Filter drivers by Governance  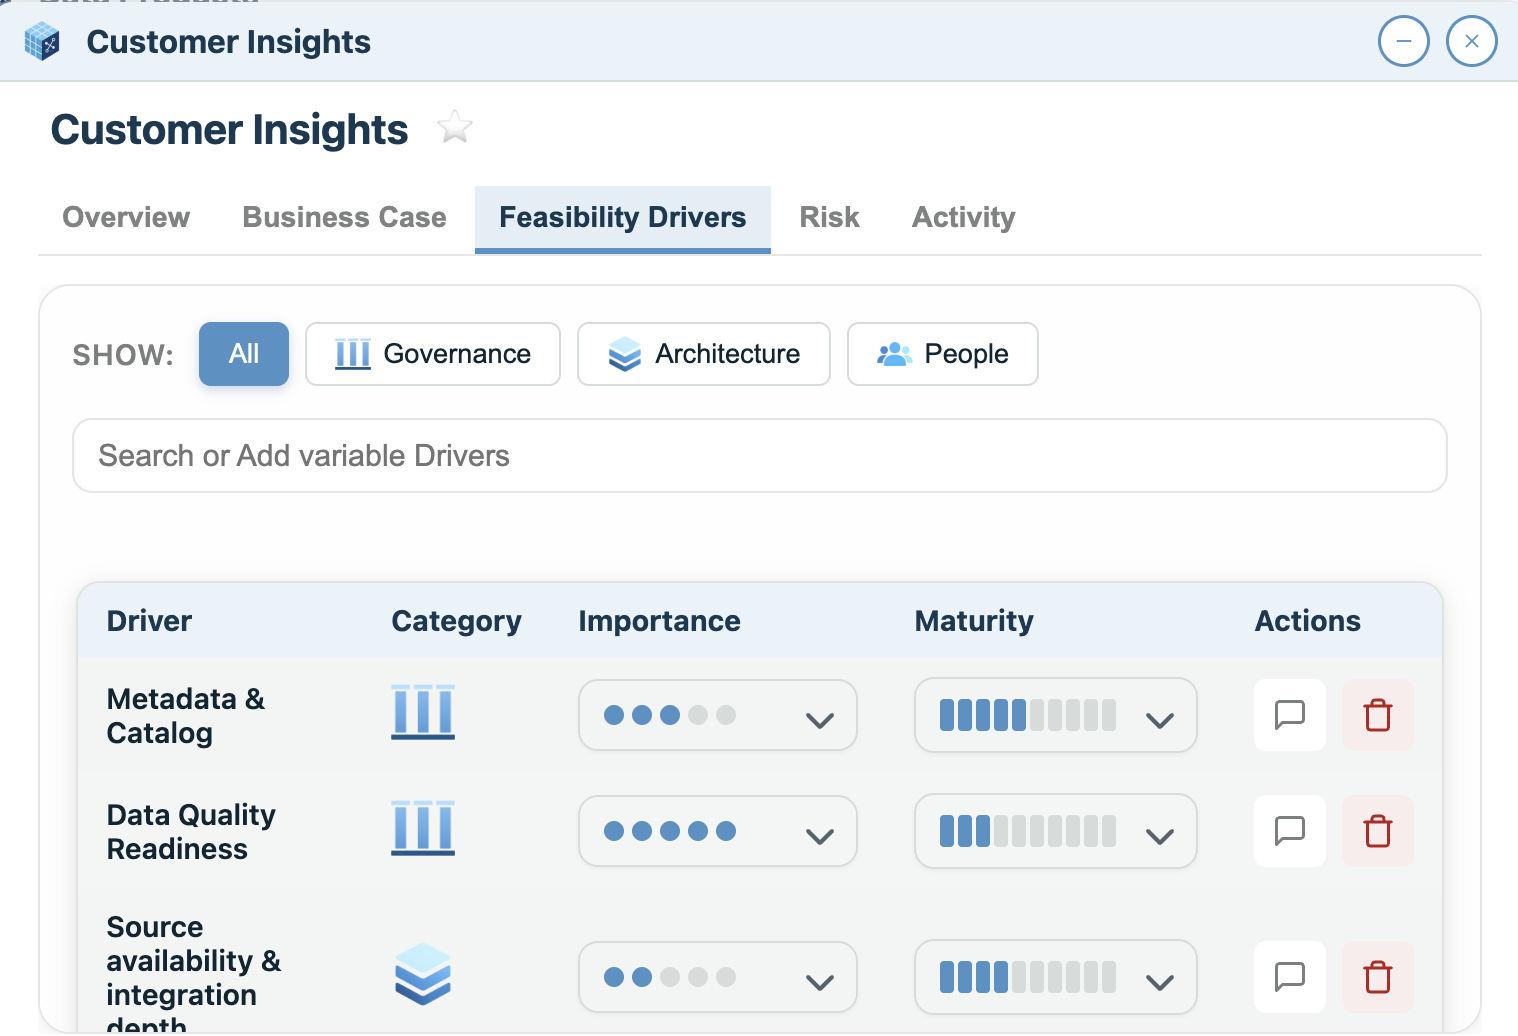tap(432, 354)
